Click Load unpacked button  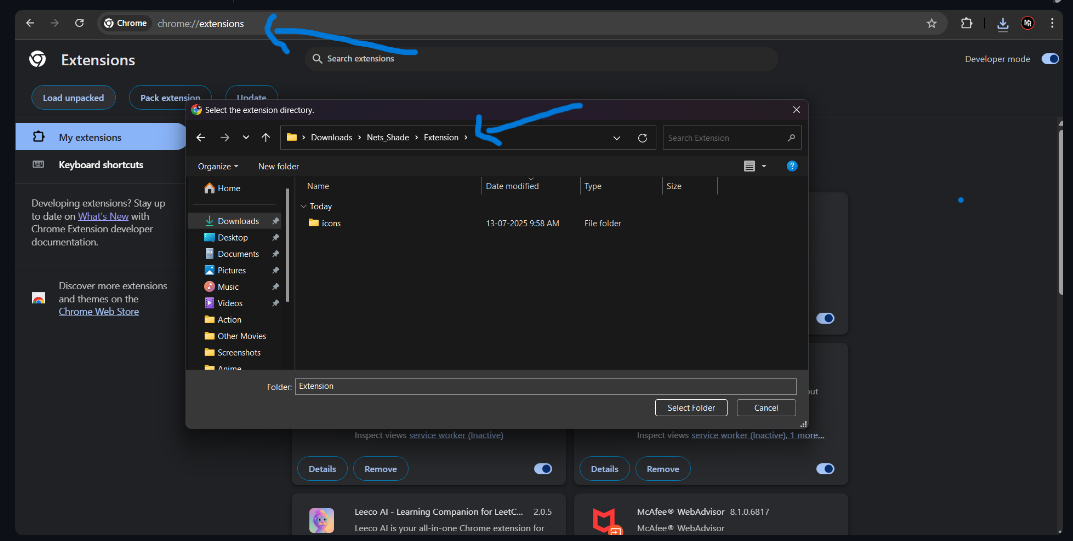(x=73, y=98)
